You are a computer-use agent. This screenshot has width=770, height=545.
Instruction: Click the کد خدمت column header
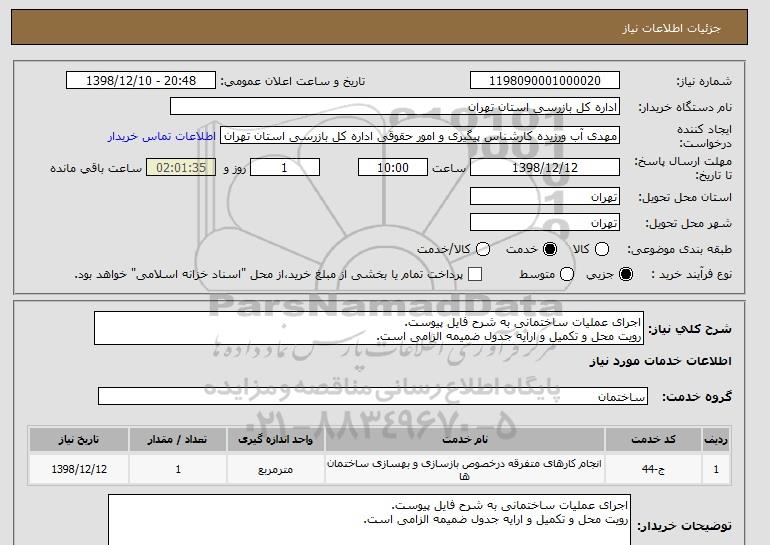(653, 439)
